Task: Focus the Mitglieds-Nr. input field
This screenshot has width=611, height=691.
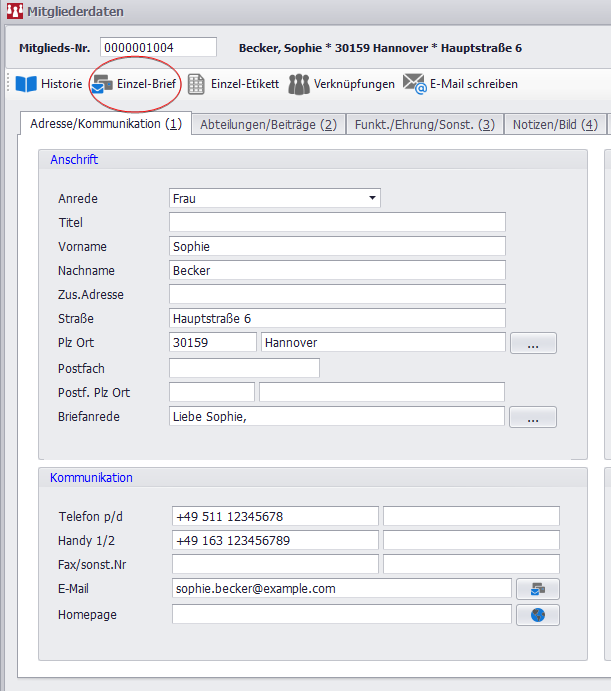Action: (x=158, y=47)
